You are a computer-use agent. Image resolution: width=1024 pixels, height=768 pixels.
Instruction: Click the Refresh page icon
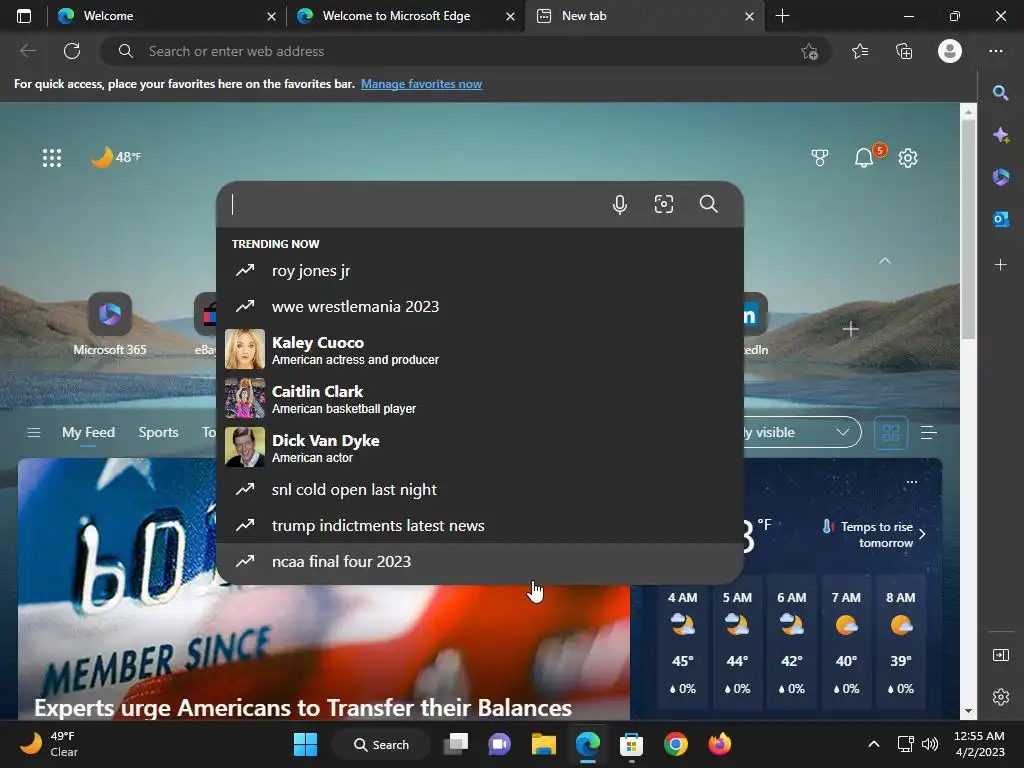pyautogui.click(x=72, y=51)
